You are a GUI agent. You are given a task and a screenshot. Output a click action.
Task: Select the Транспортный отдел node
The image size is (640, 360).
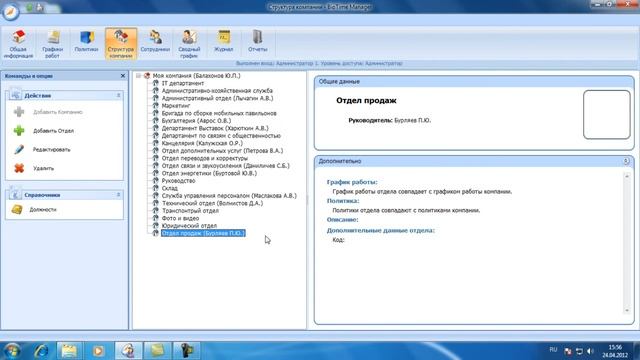click(x=190, y=211)
